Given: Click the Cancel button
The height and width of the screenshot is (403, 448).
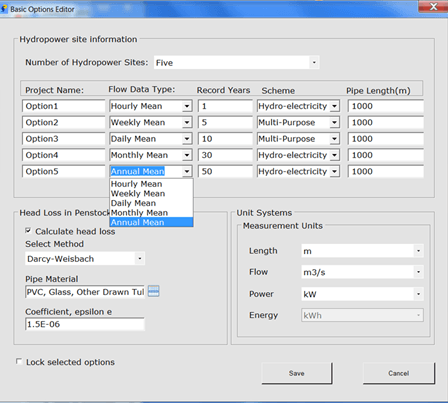Looking at the screenshot, I should click(x=399, y=373).
